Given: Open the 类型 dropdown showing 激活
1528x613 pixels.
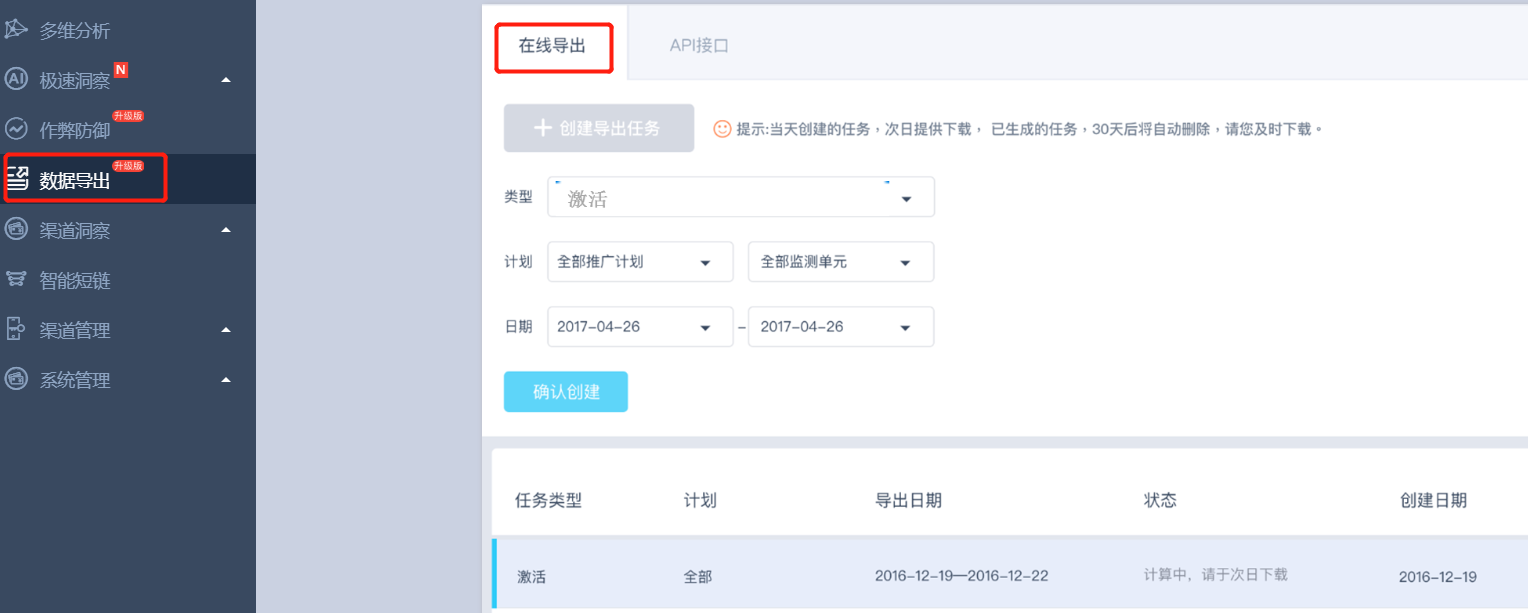Looking at the screenshot, I should click(x=741, y=197).
